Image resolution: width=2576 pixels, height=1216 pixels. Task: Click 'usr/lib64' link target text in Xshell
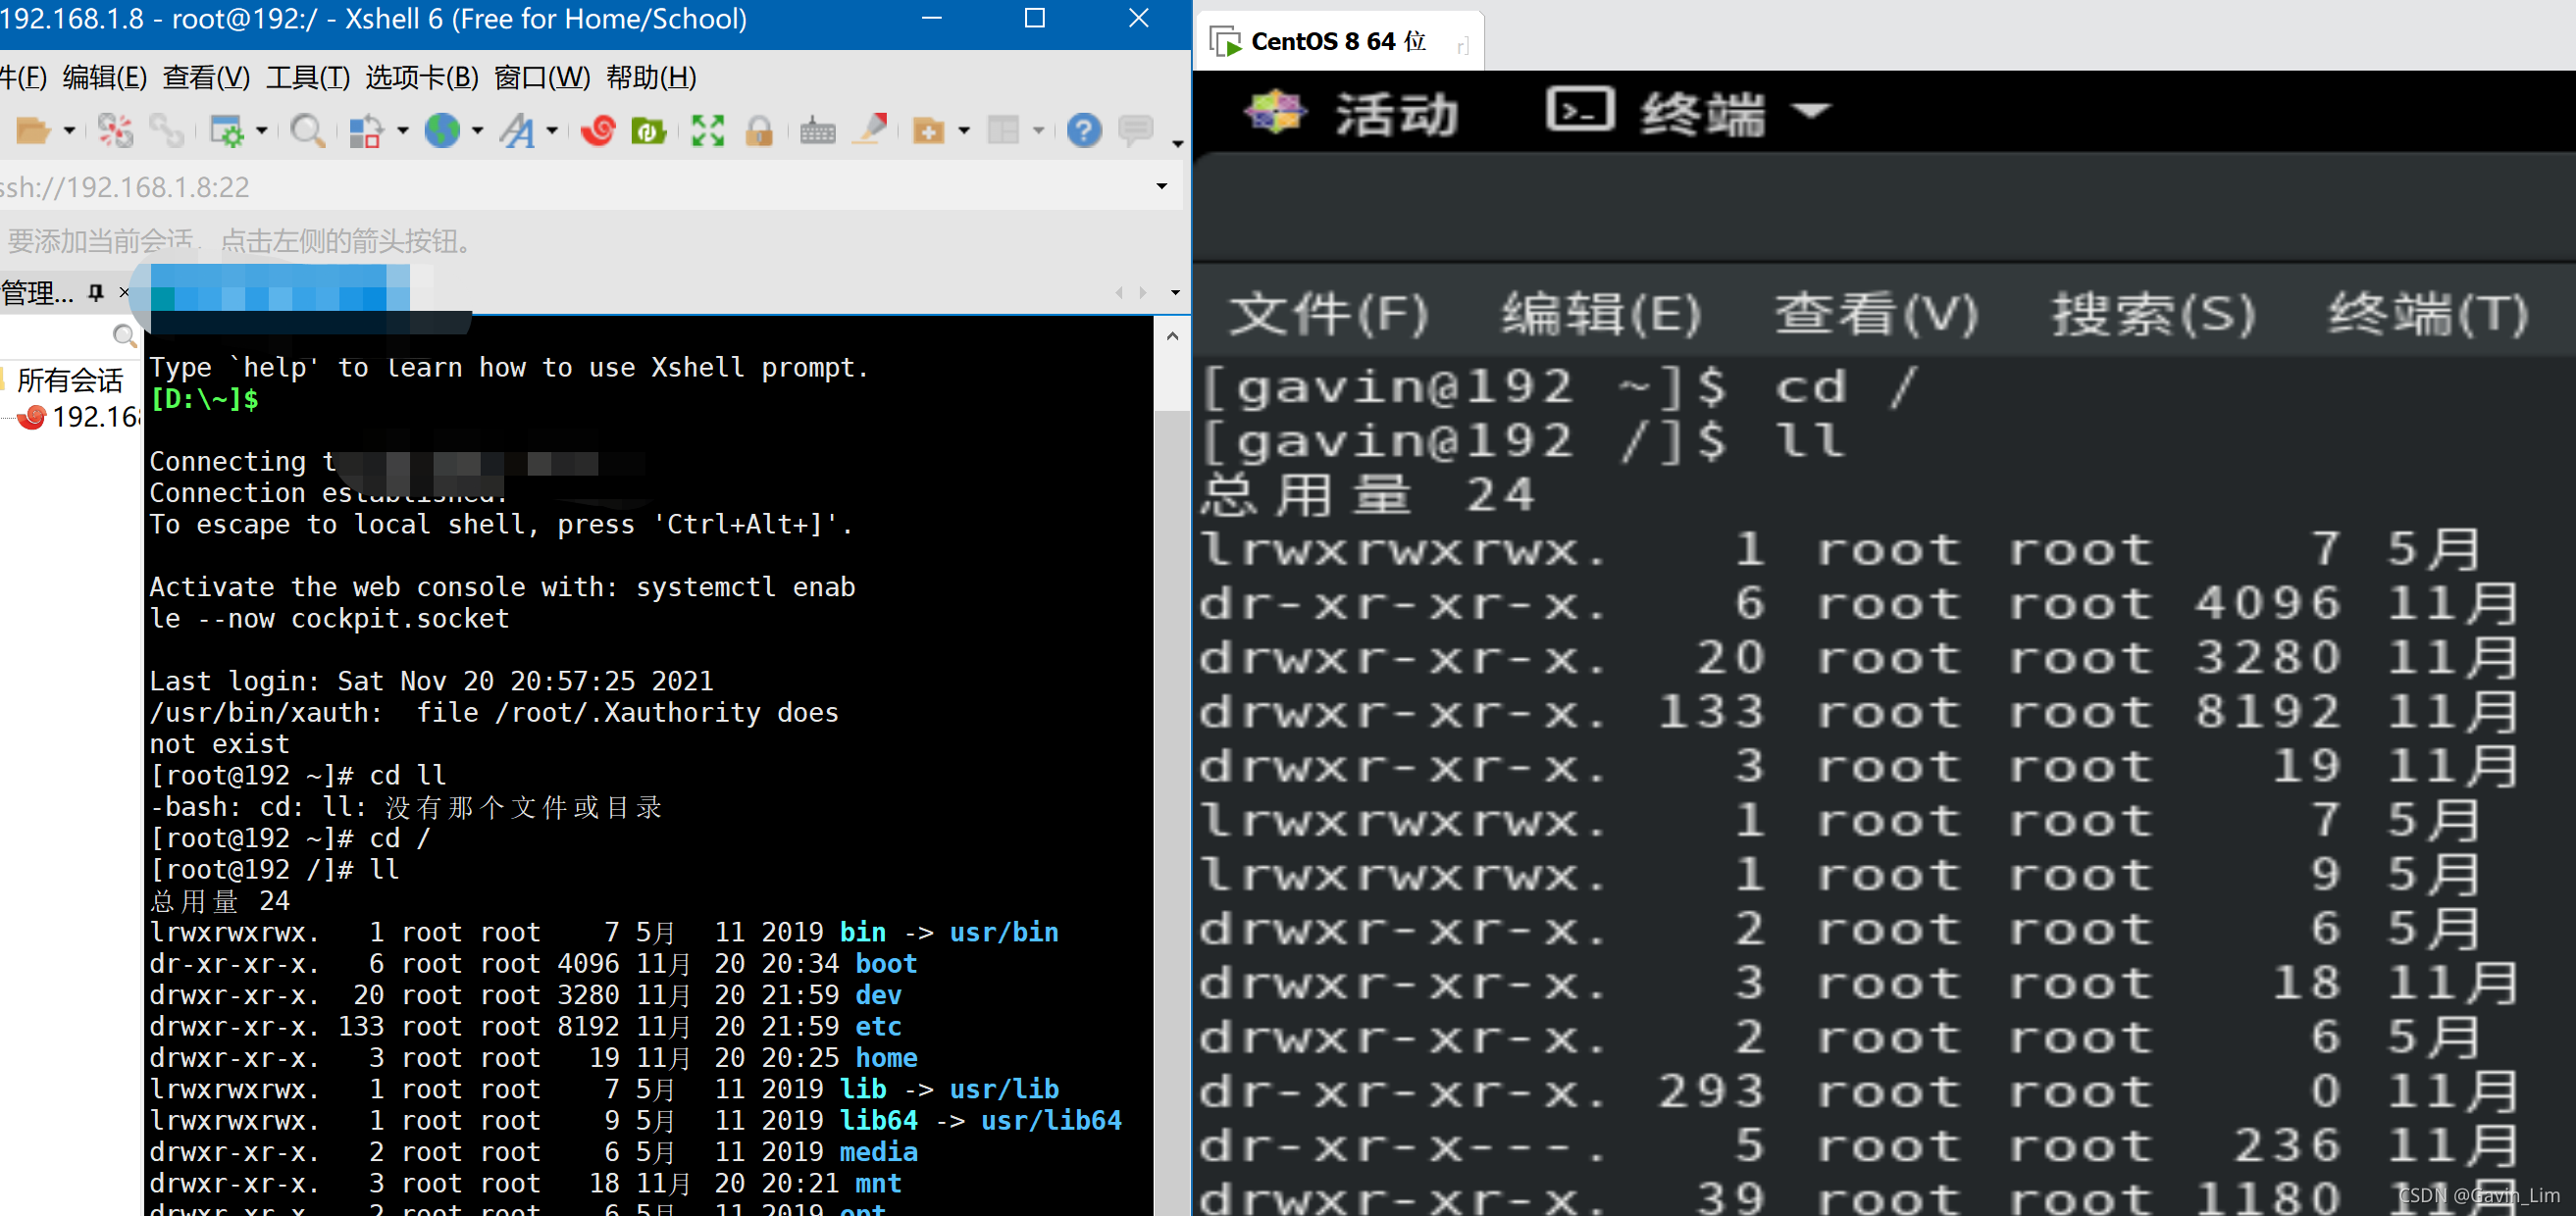pyautogui.click(x=1051, y=1120)
